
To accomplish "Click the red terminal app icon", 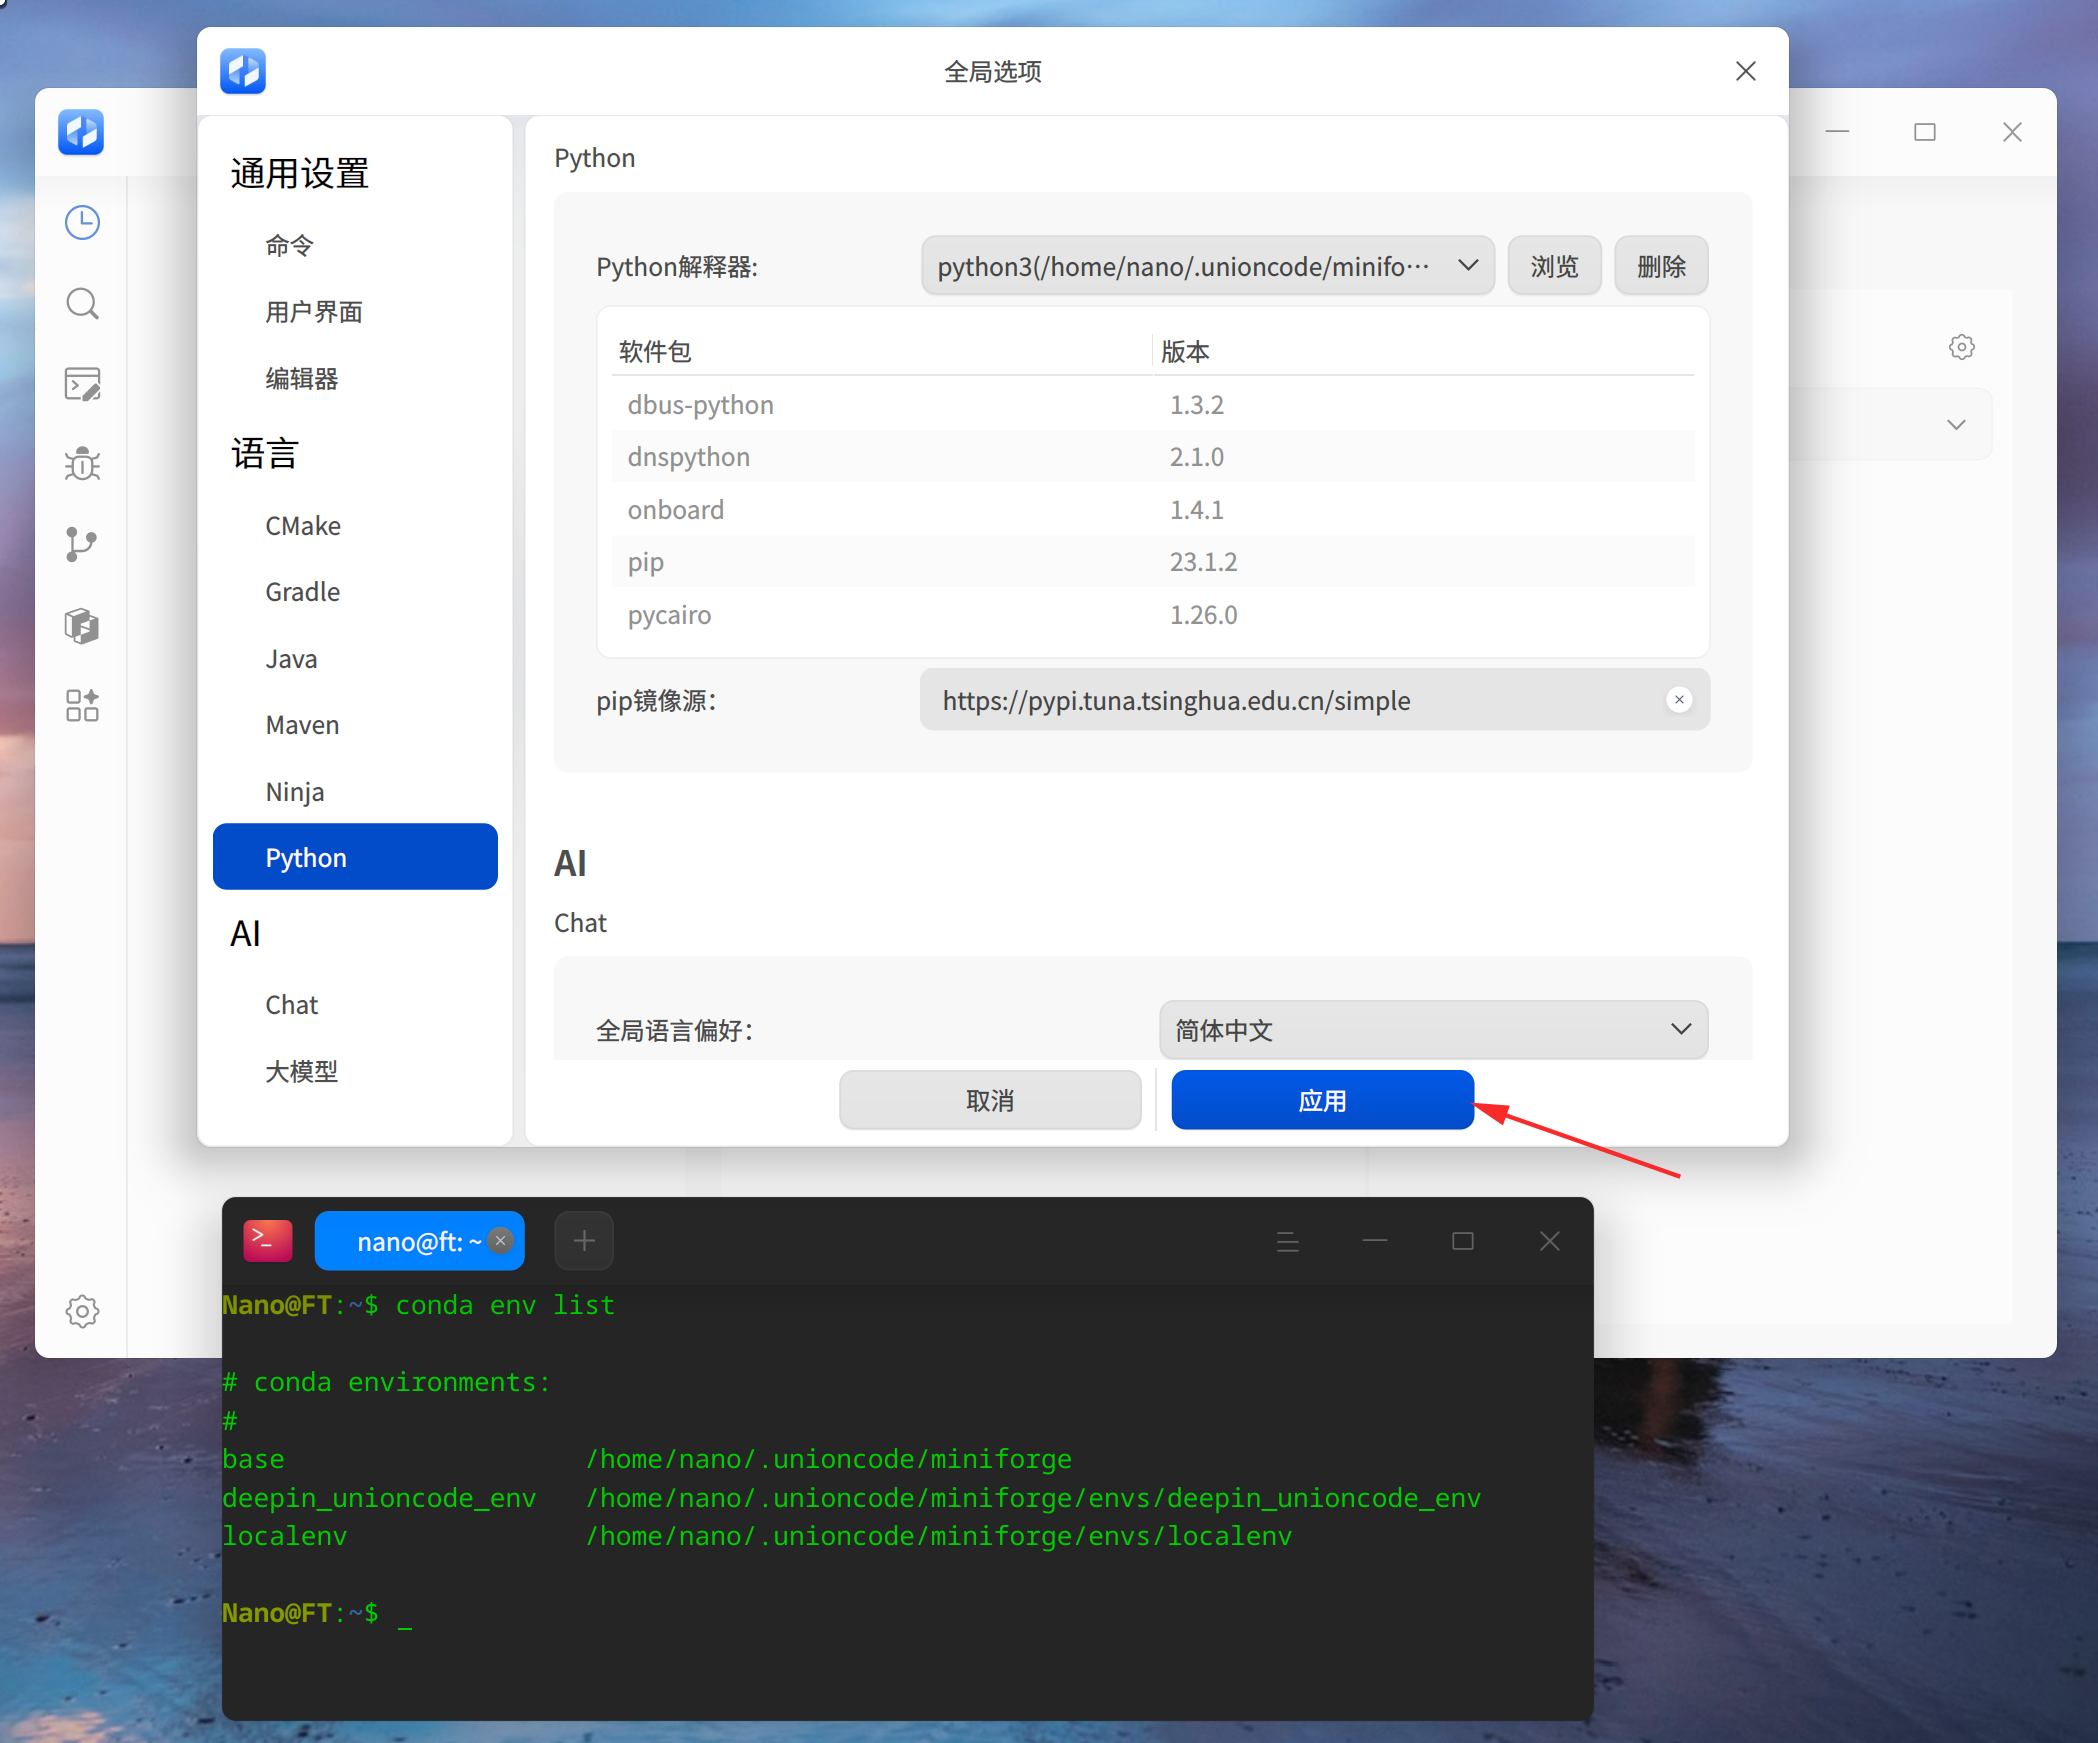I will coord(268,1241).
